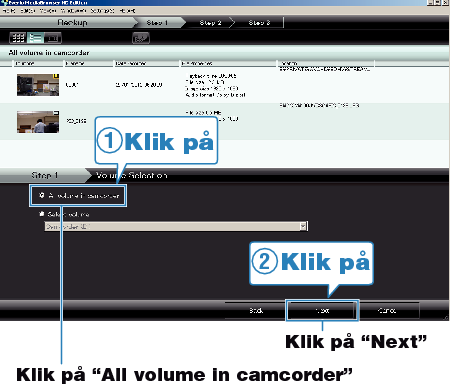The height and width of the screenshot is (386, 450).
Task: Click the file properties column header
Action: tap(229, 63)
